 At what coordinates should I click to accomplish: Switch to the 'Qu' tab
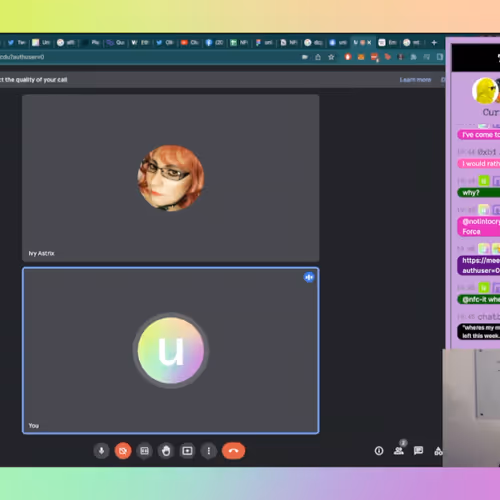(116, 43)
